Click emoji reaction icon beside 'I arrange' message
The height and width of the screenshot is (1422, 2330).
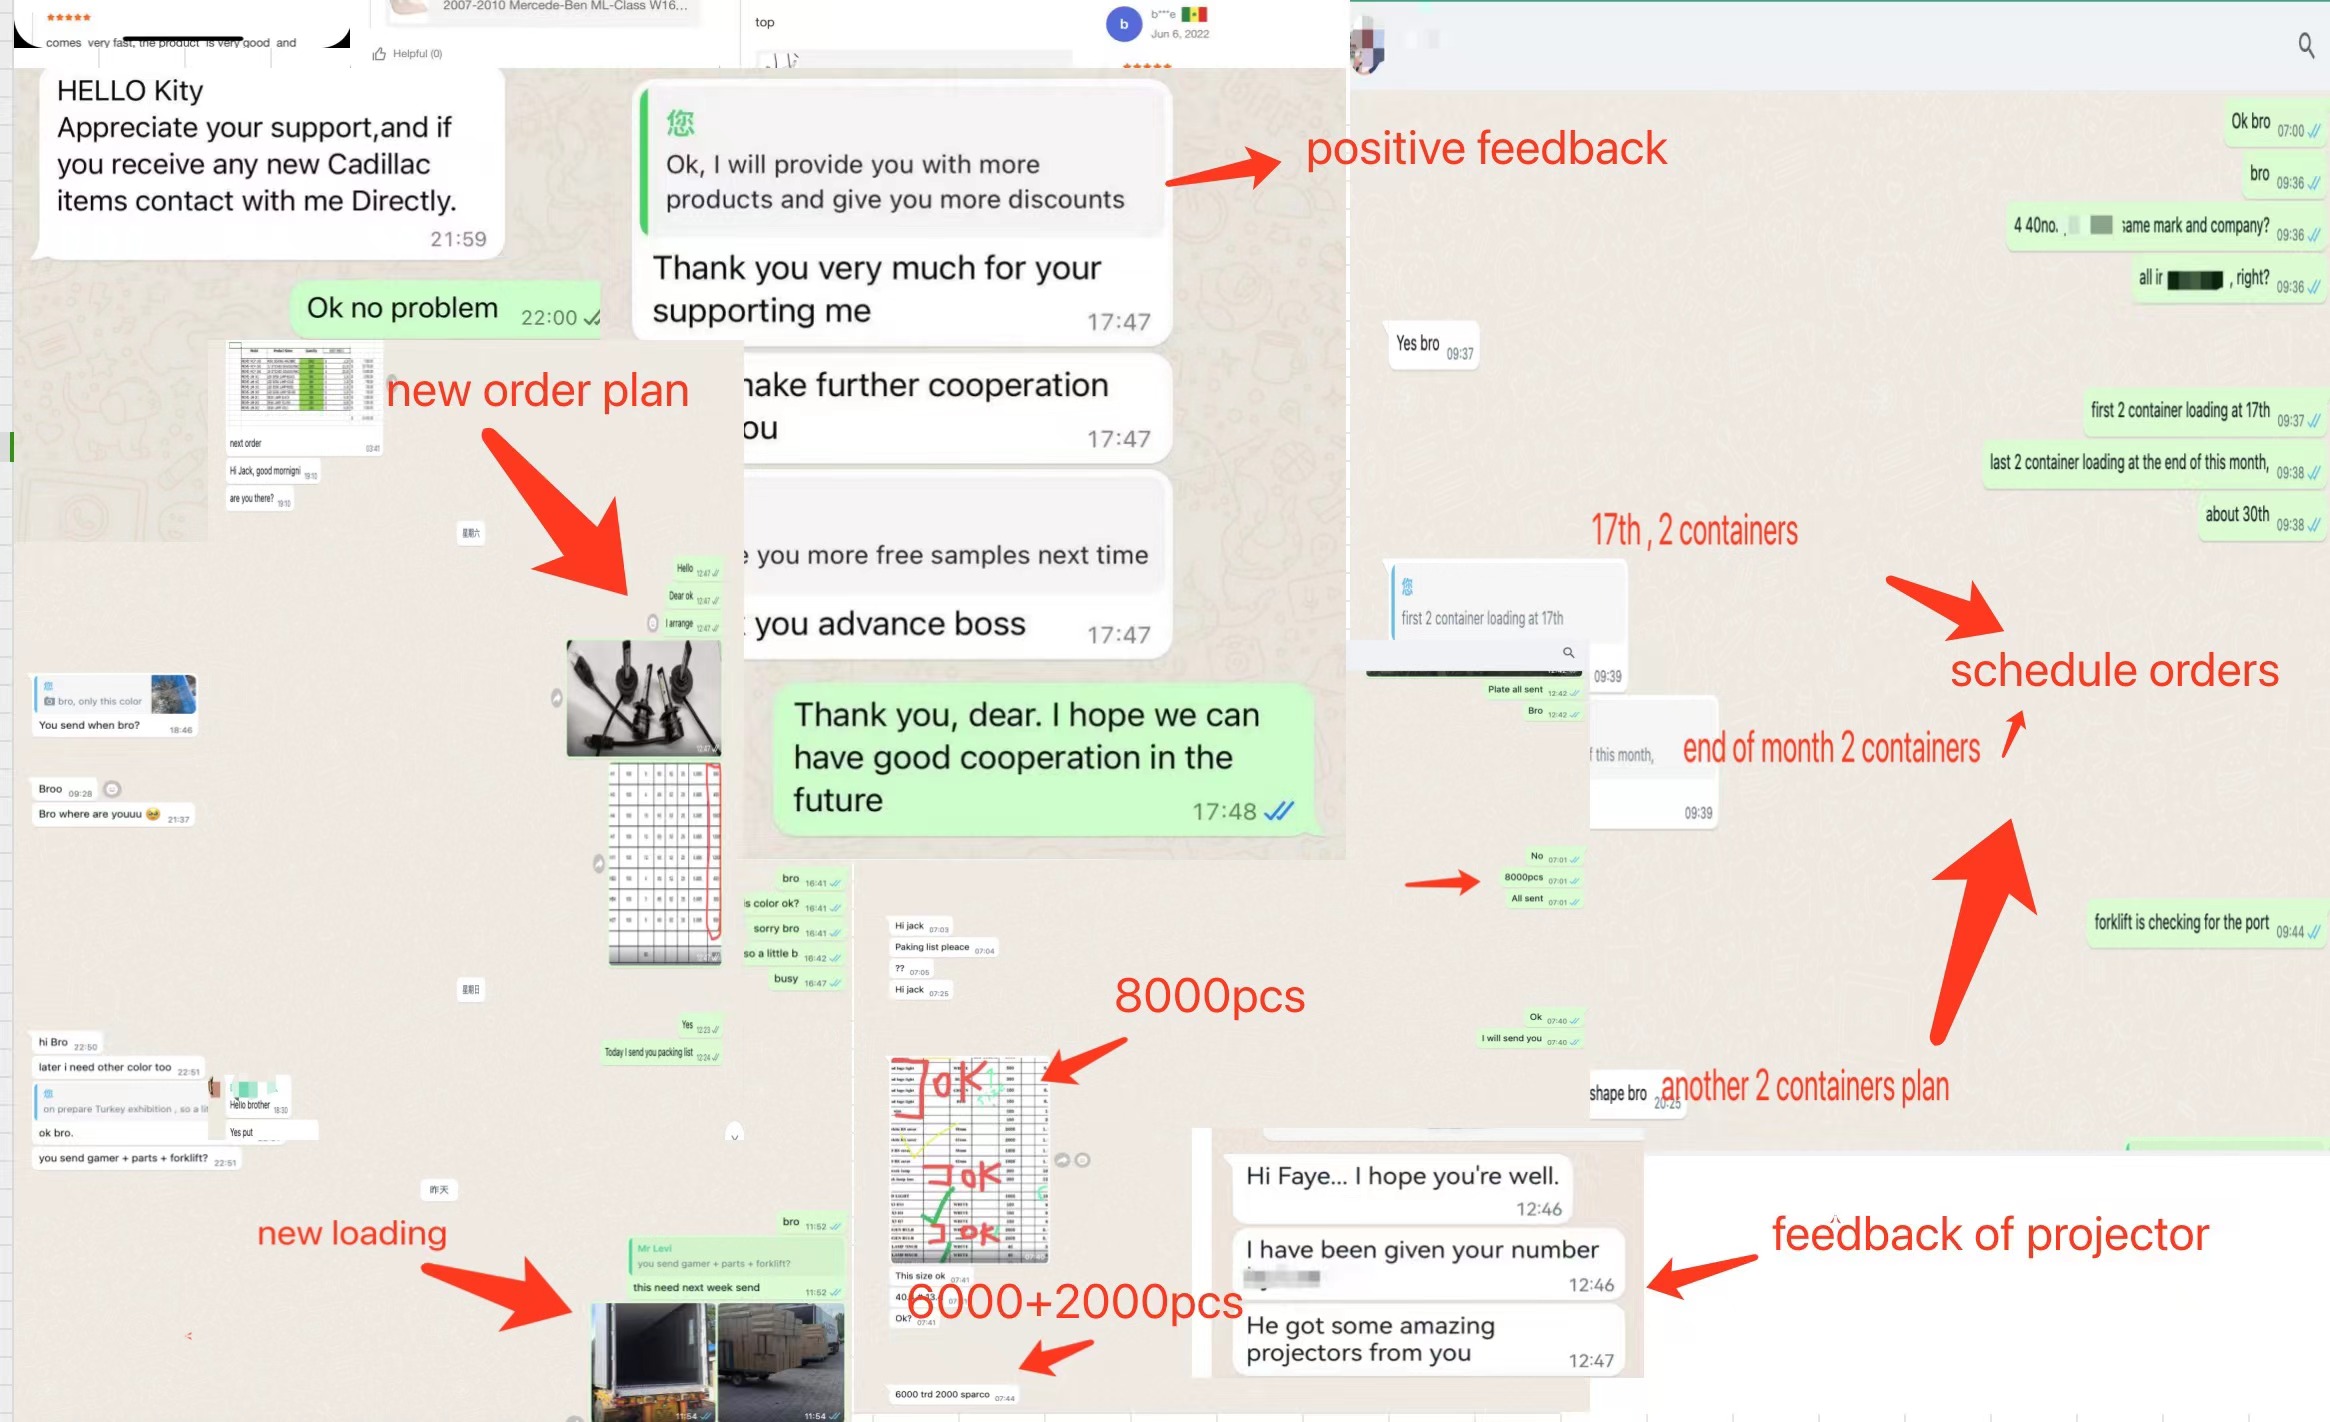[652, 624]
